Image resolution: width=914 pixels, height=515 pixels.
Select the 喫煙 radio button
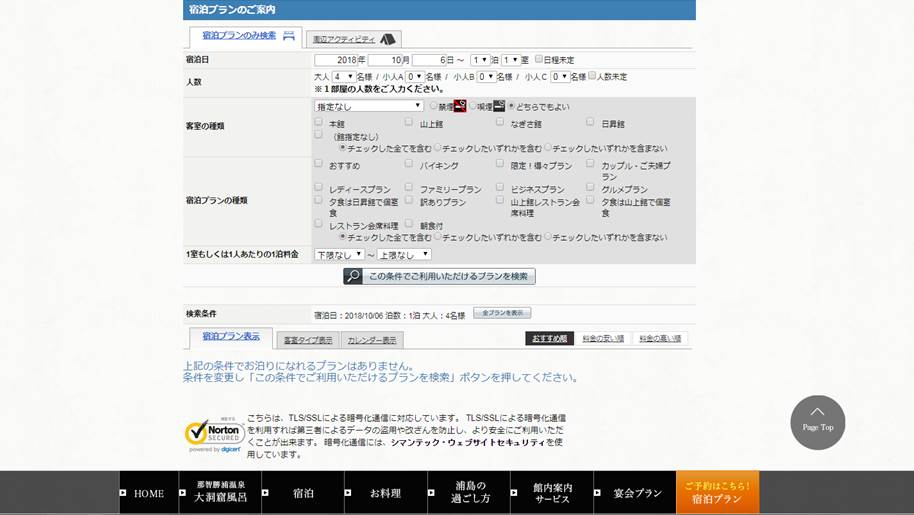(473, 106)
